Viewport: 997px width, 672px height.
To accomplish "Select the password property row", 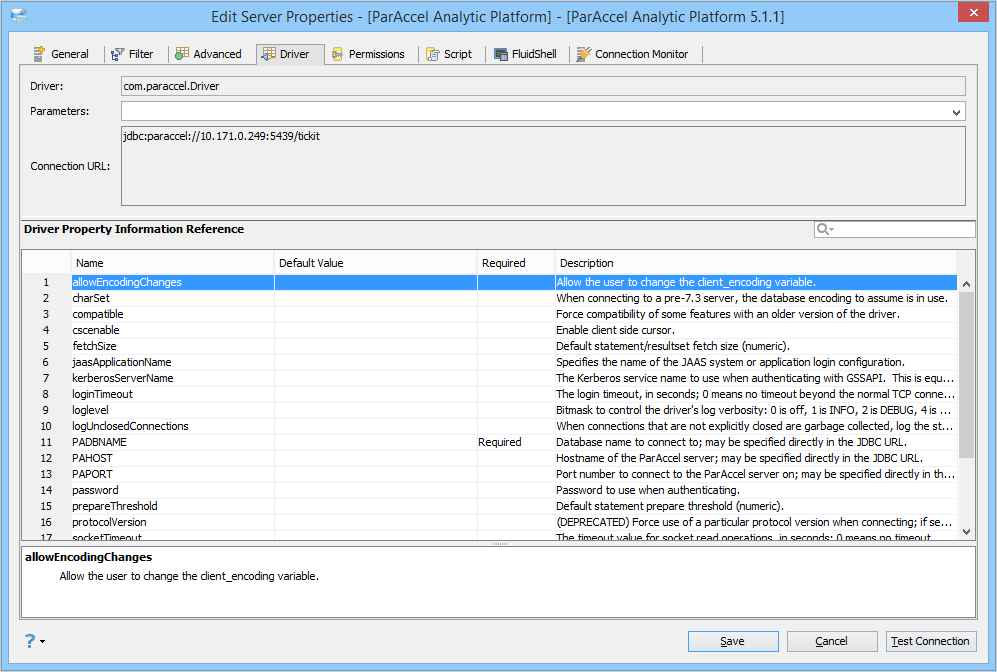I will tap(490, 490).
